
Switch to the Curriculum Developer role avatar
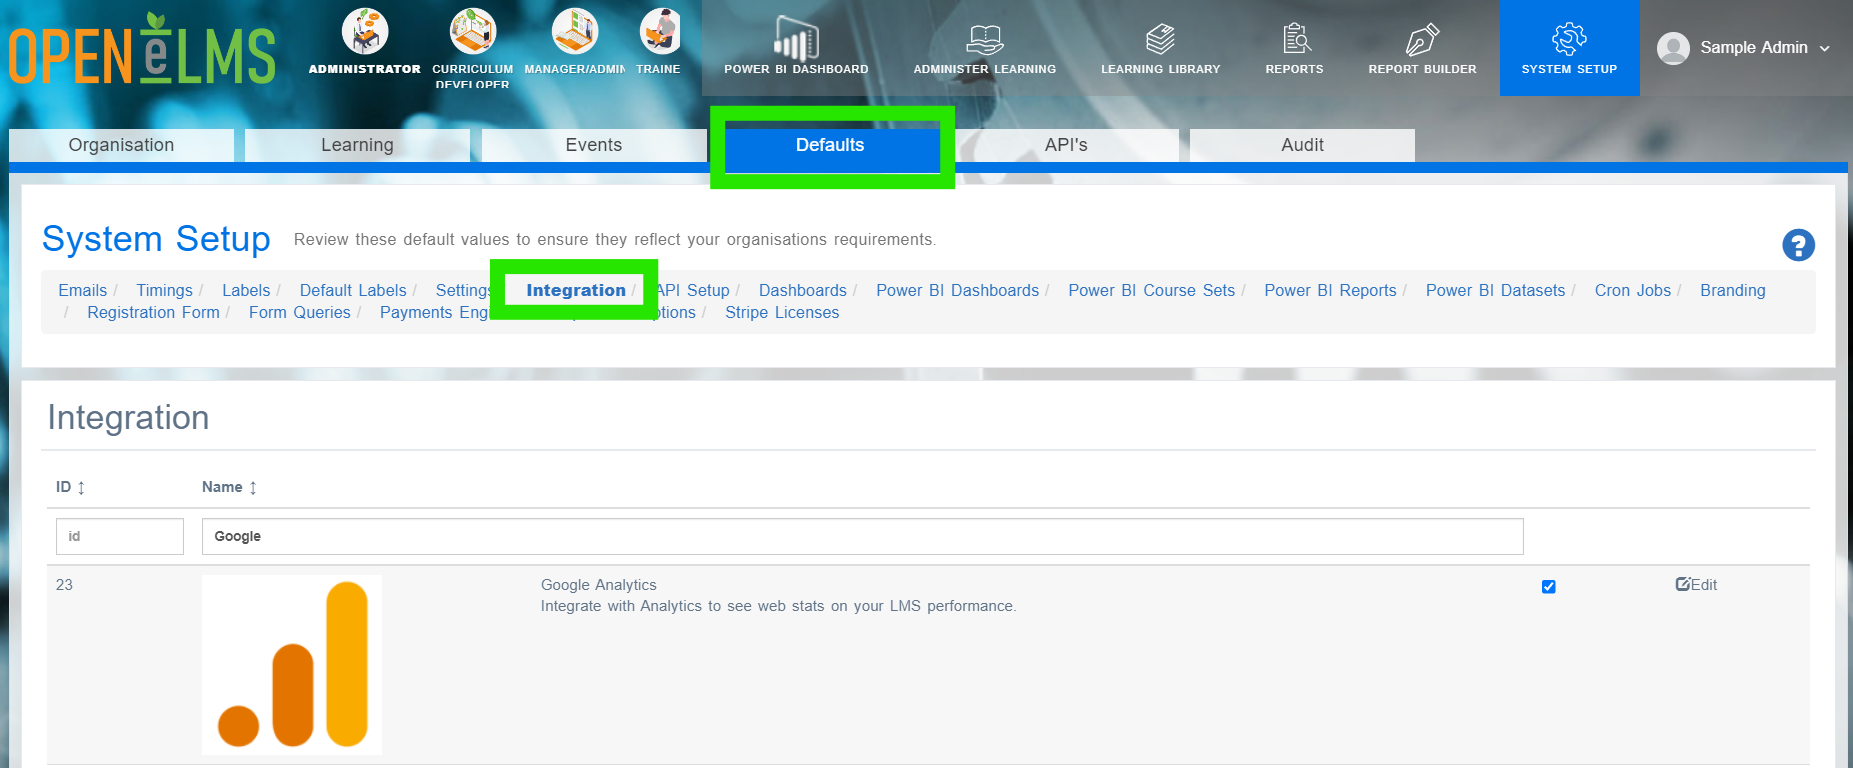tap(472, 31)
